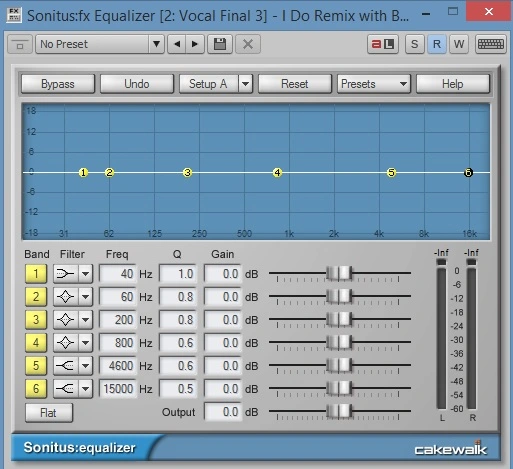Screen dimensions: 513x469
Task: Click band 1 low shelf filter icon
Action: click(x=66, y=274)
